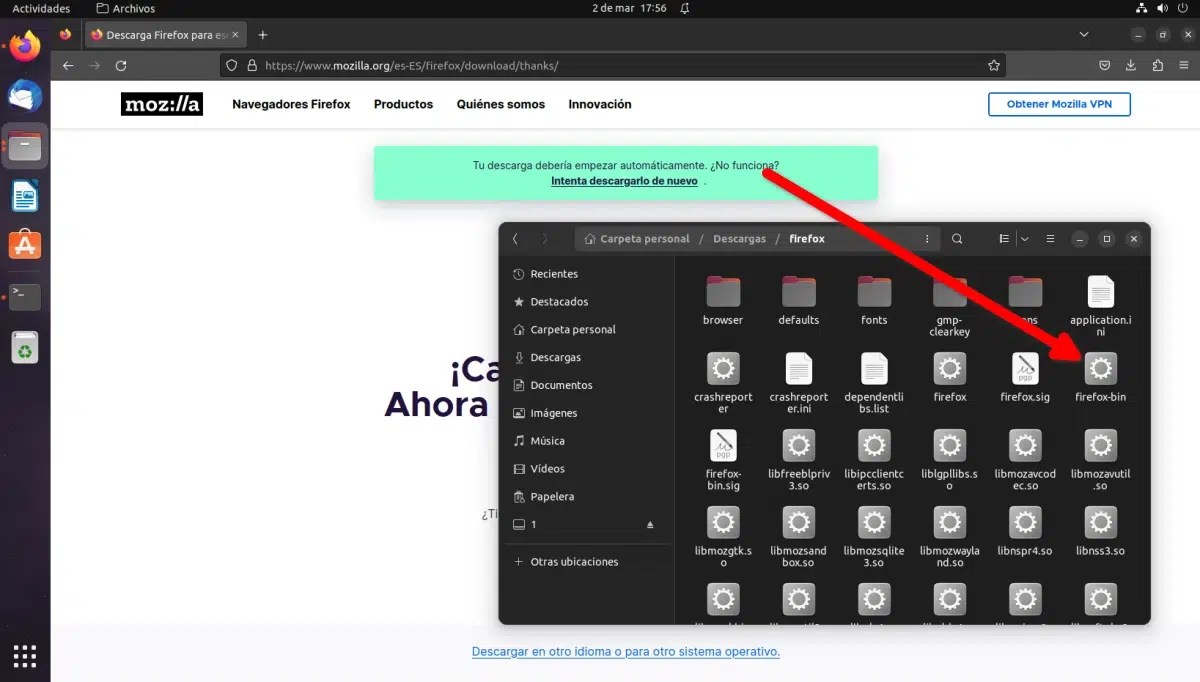Open Navegadores Firefox menu on Mozilla site
1200x682 pixels.
click(291, 104)
